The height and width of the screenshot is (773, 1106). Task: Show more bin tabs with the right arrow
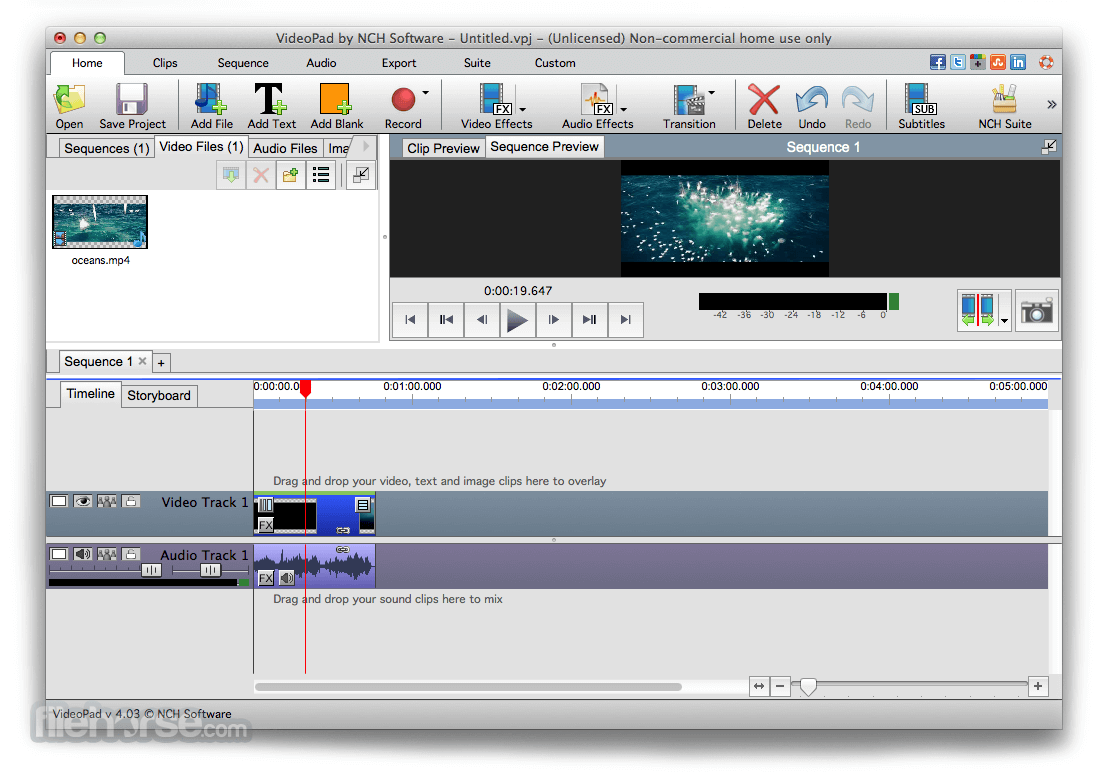(366, 146)
